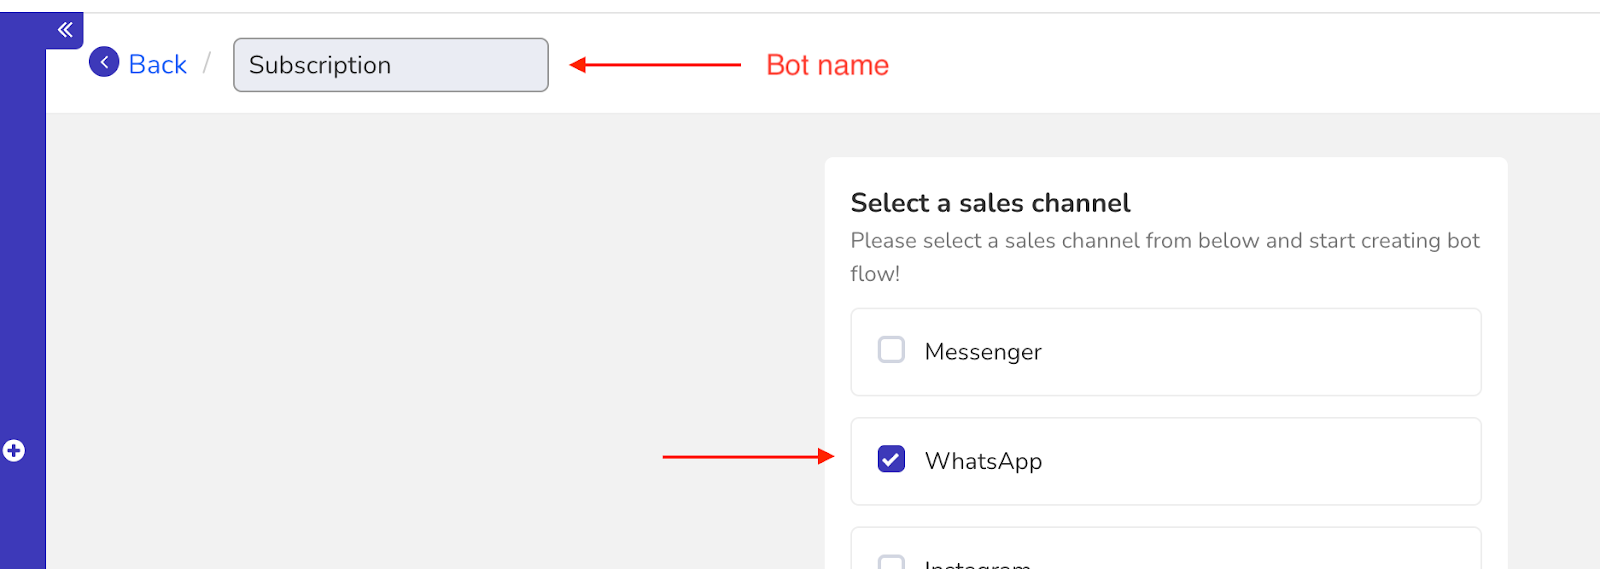Image resolution: width=1600 pixels, height=569 pixels.
Task: Tick the partially visible Instagram checkbox
Action: [x=891, y=562]
